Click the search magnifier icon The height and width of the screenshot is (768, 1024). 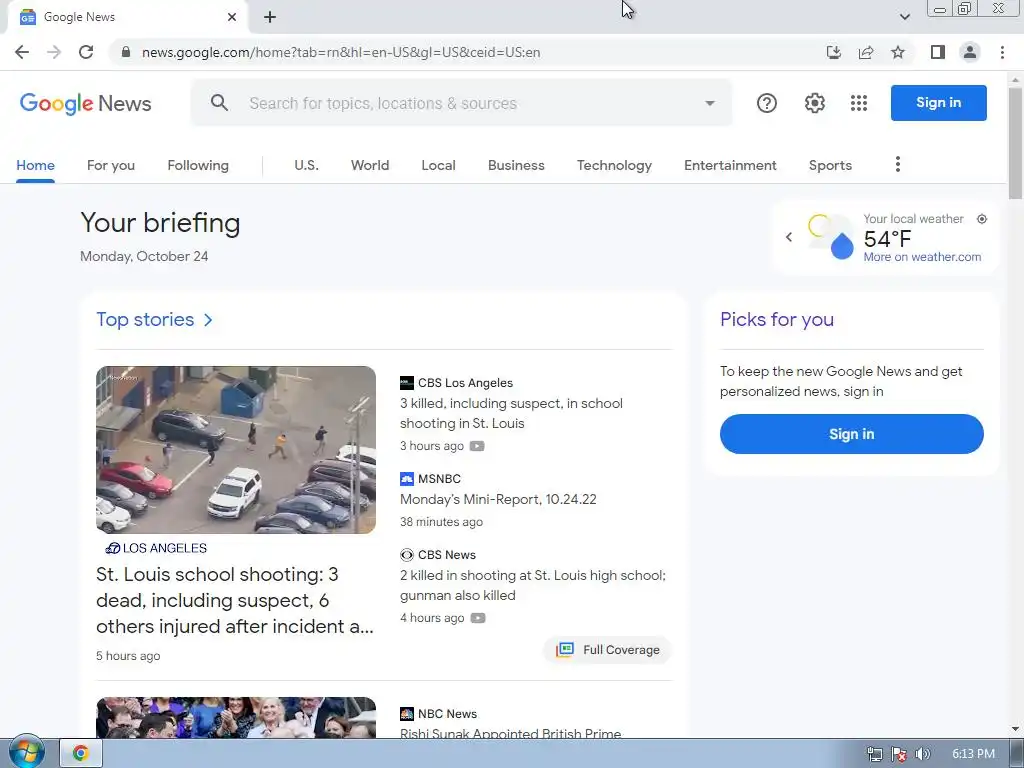pos(219,103)
